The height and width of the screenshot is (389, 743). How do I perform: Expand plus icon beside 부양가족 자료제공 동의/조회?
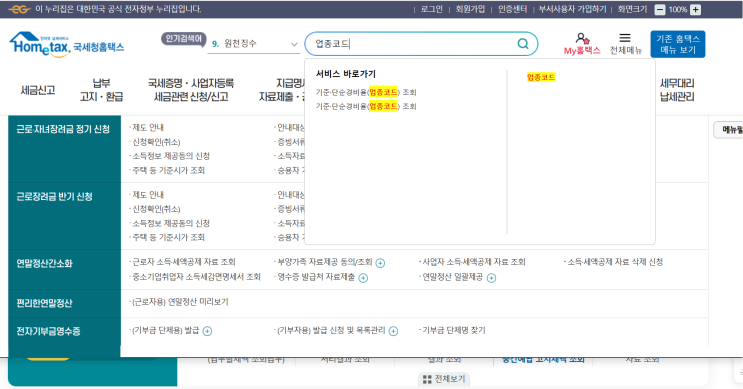[x=380, y=263]
